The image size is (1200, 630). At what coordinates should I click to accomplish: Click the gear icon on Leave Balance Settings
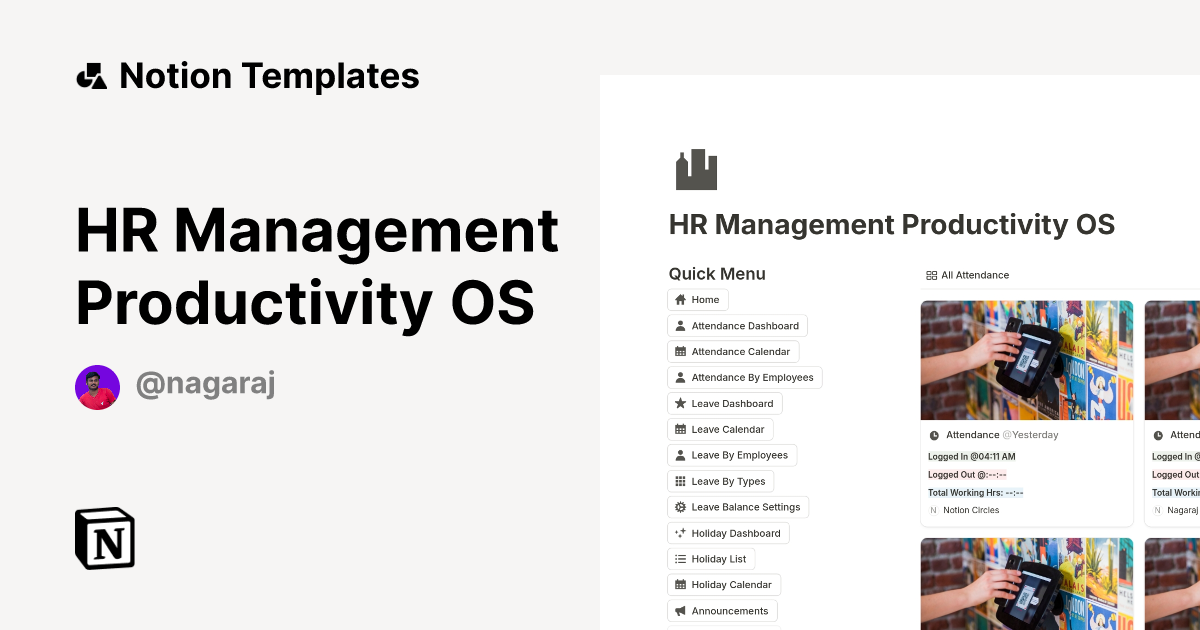point(679,507)
